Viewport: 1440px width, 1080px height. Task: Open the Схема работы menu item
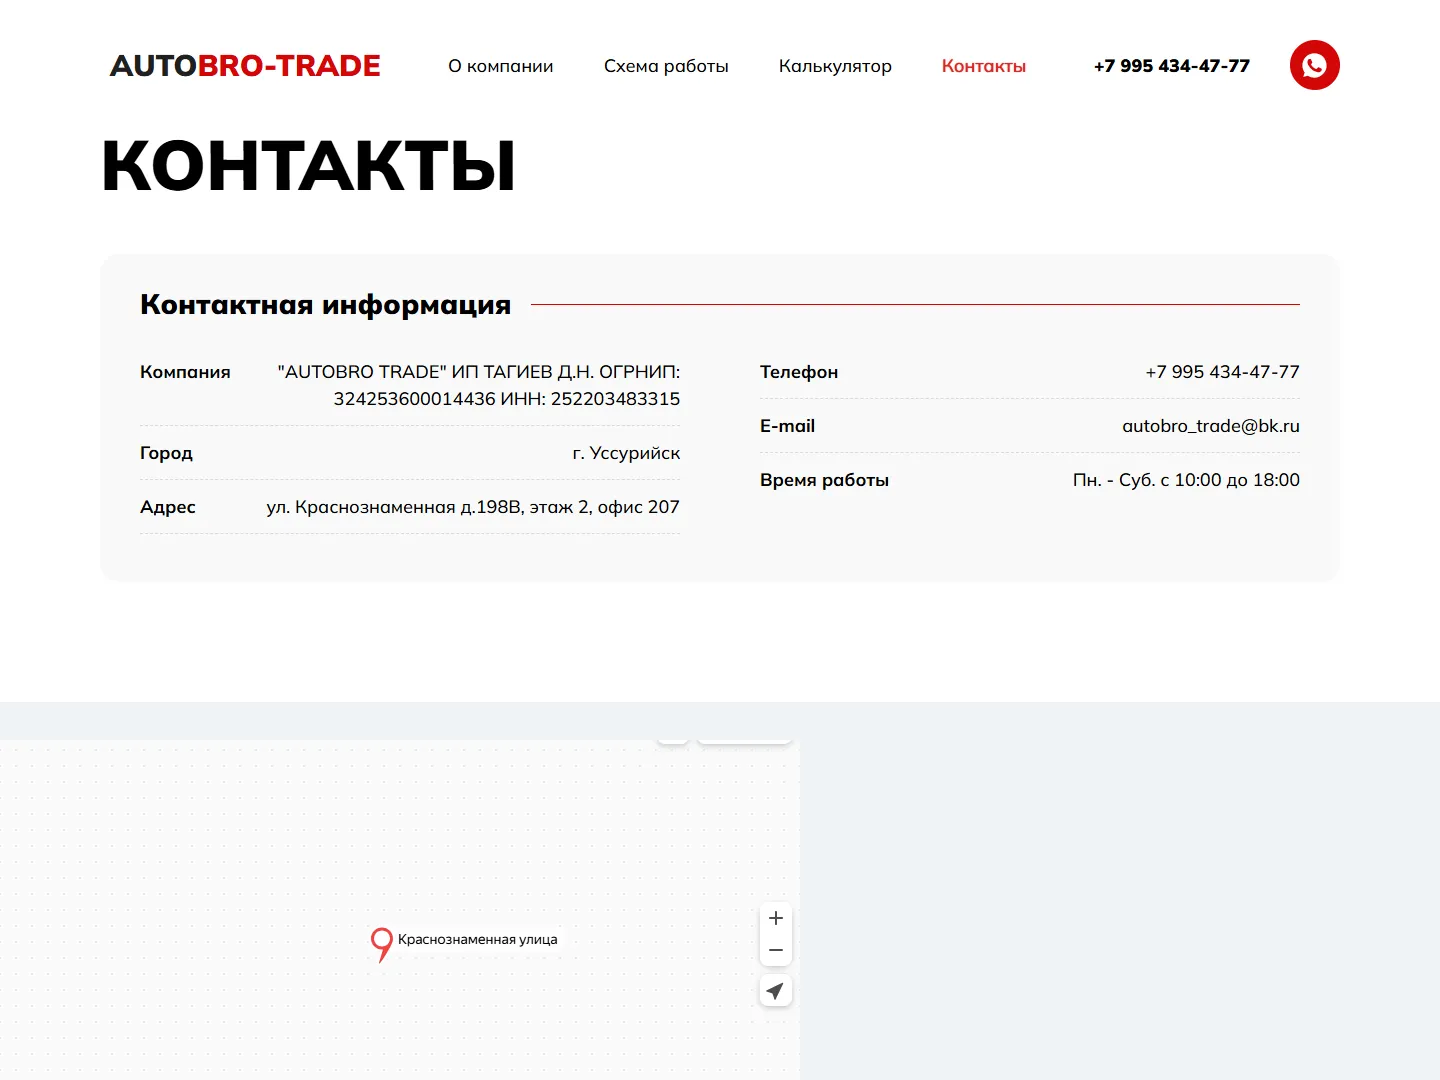(x=666, y=66)
